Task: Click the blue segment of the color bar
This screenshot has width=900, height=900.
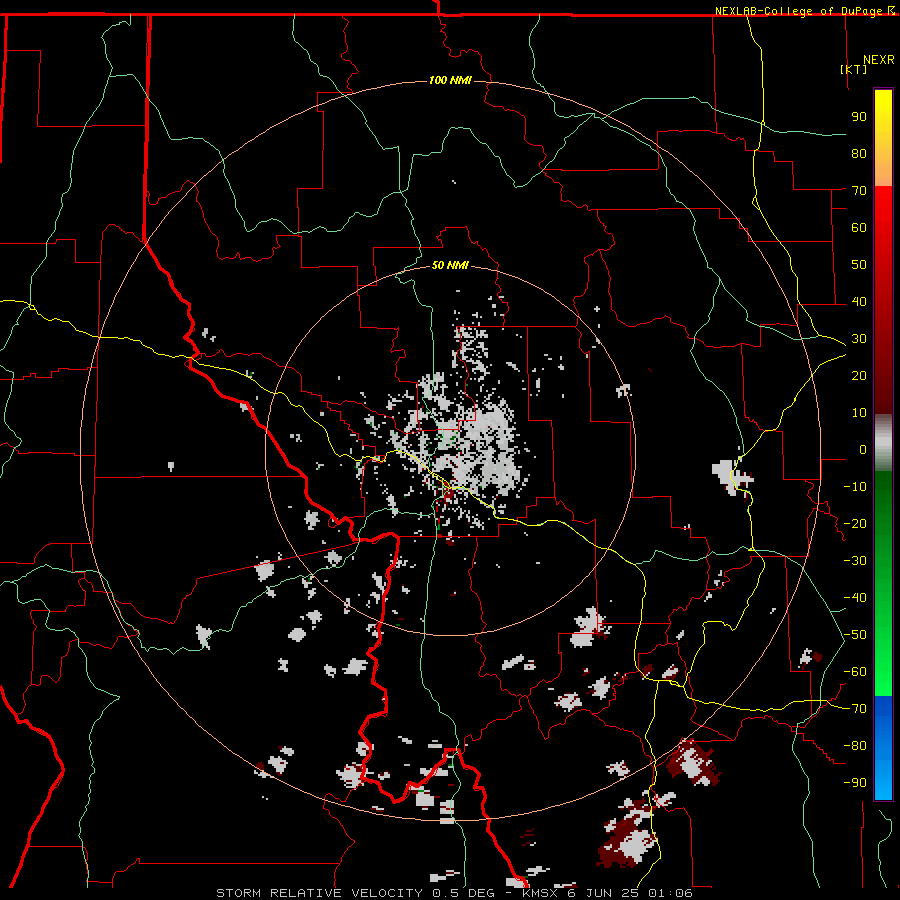Action: [883, 748]
